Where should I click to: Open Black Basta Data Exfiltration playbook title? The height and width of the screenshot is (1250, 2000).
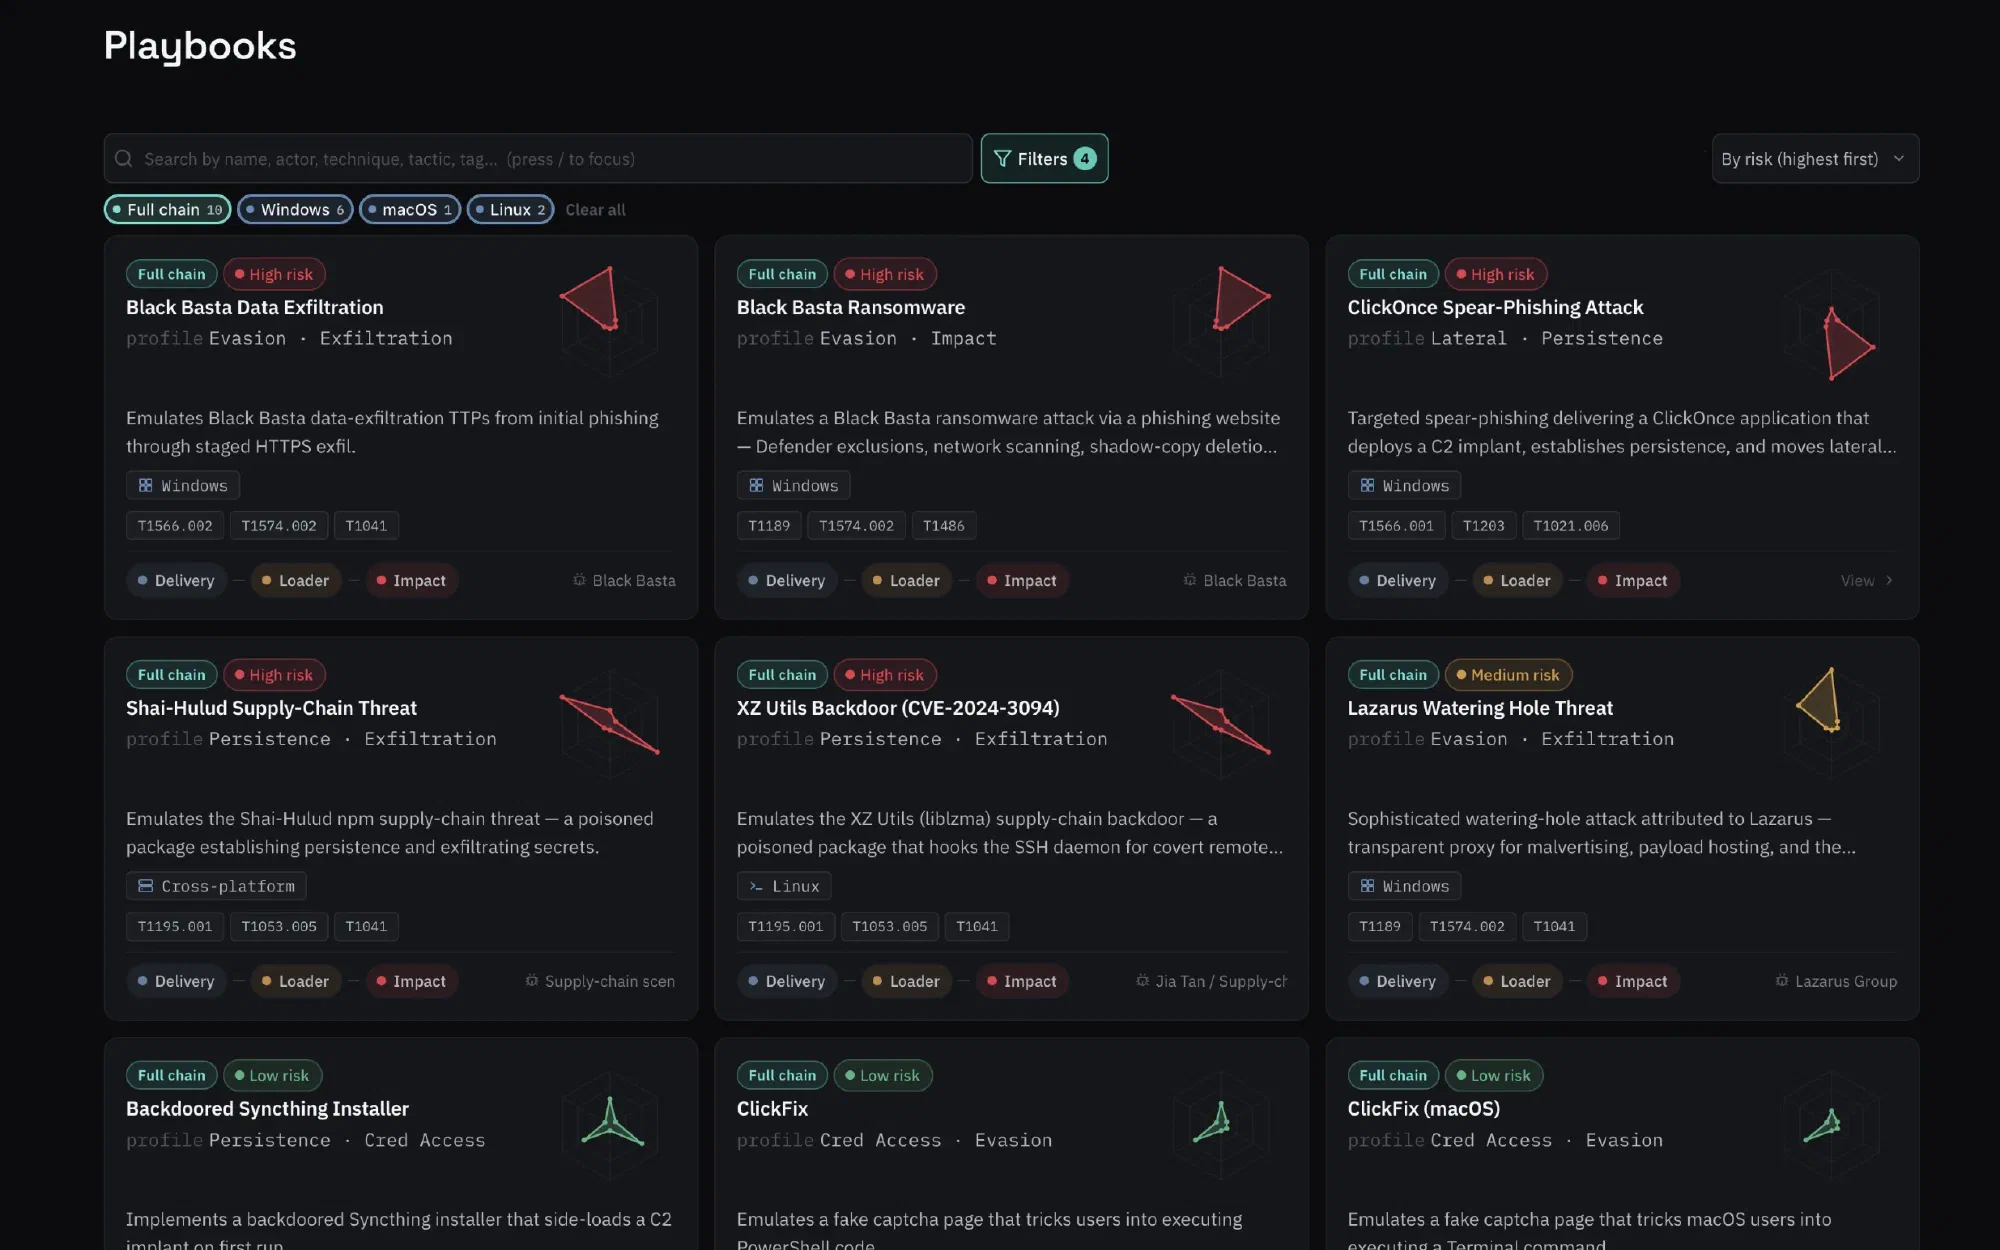(254, 307)
